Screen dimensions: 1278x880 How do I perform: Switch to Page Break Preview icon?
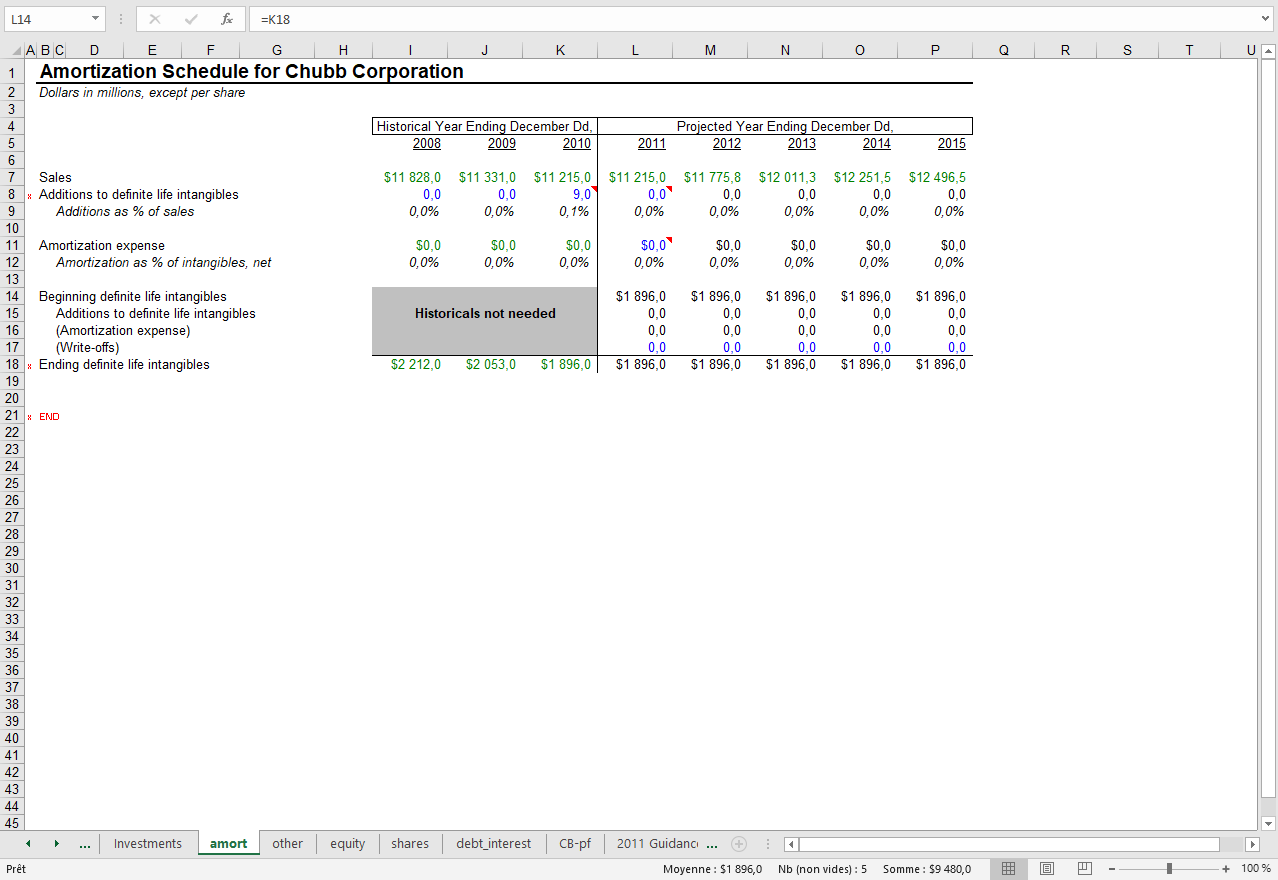click(x=1084, y=869)
